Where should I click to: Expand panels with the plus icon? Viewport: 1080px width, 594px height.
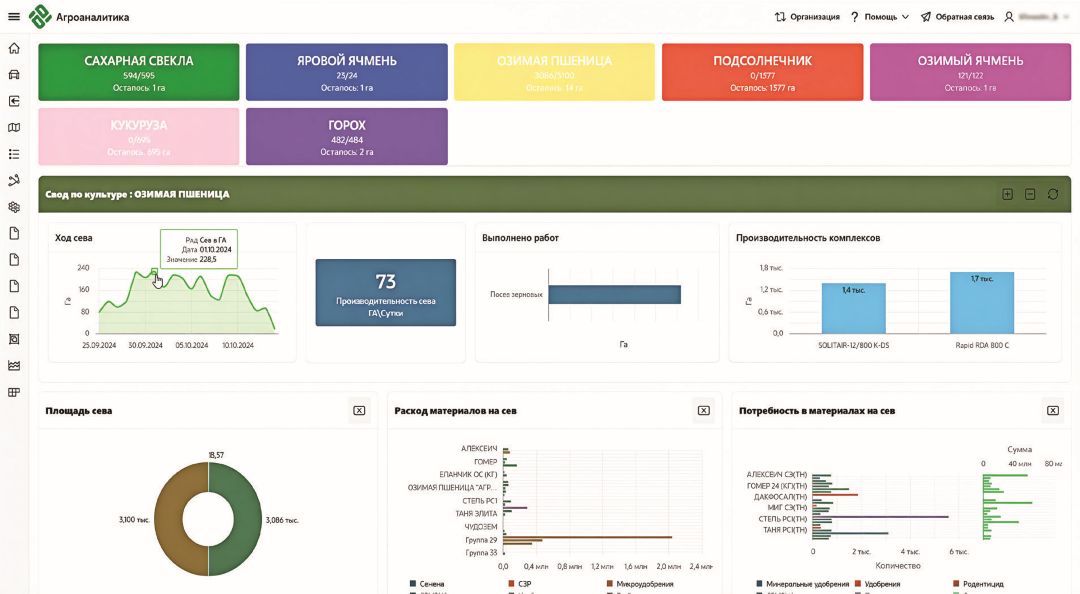point(1008,194)
